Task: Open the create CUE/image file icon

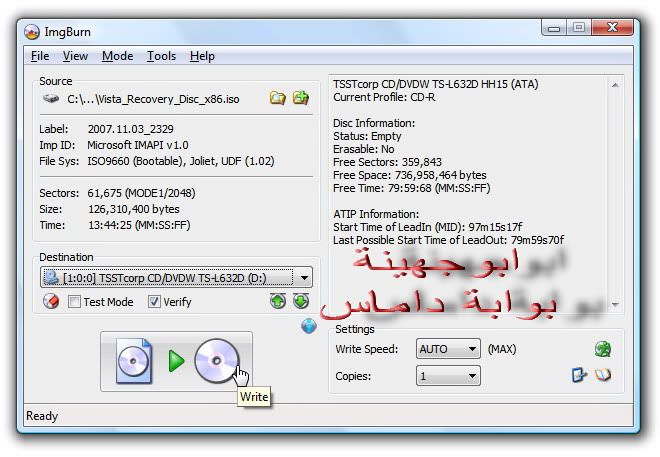Action: 301,98
